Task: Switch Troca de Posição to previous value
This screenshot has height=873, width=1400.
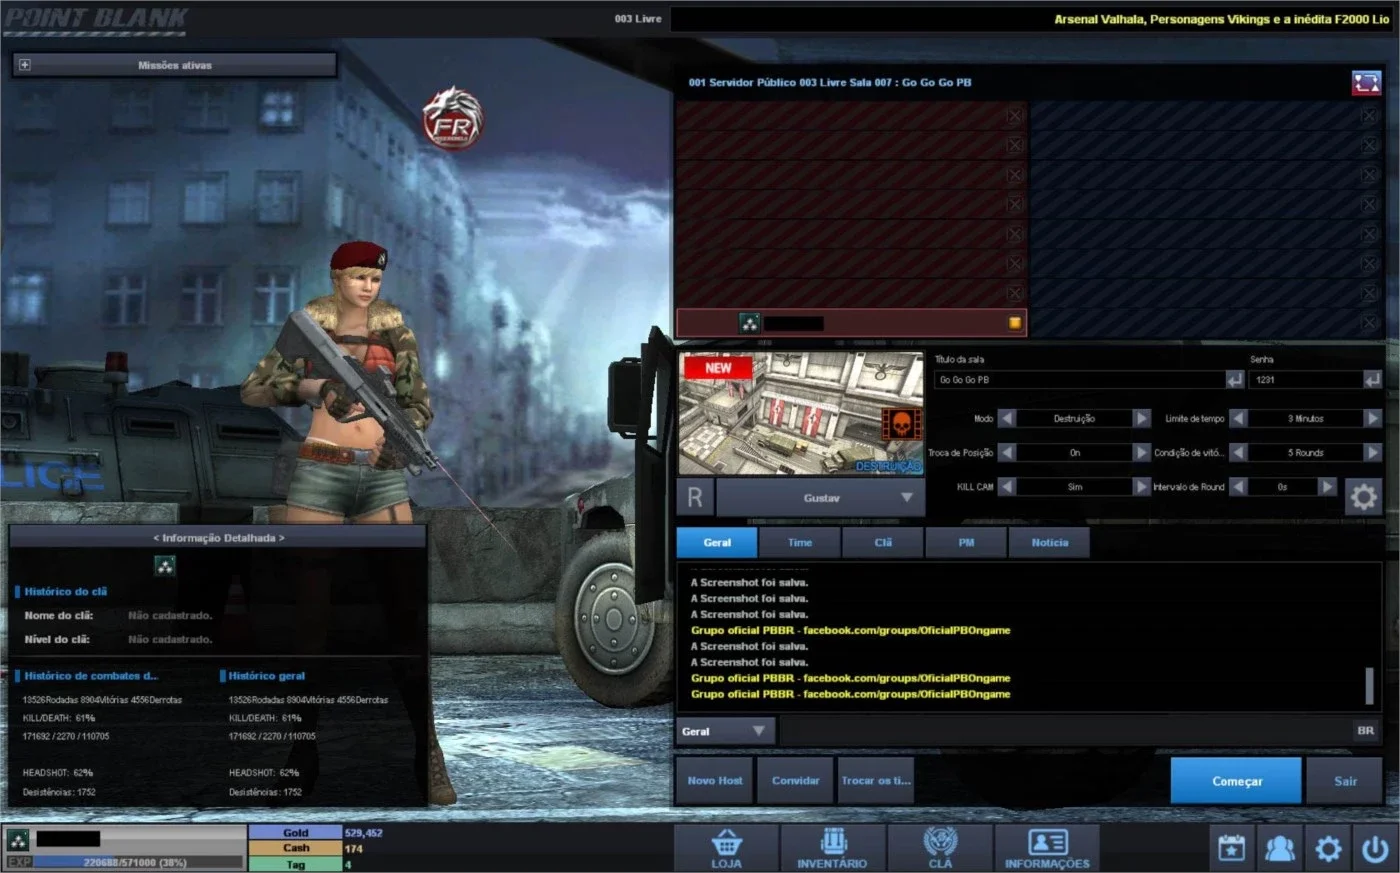Action: [1007, 453]
